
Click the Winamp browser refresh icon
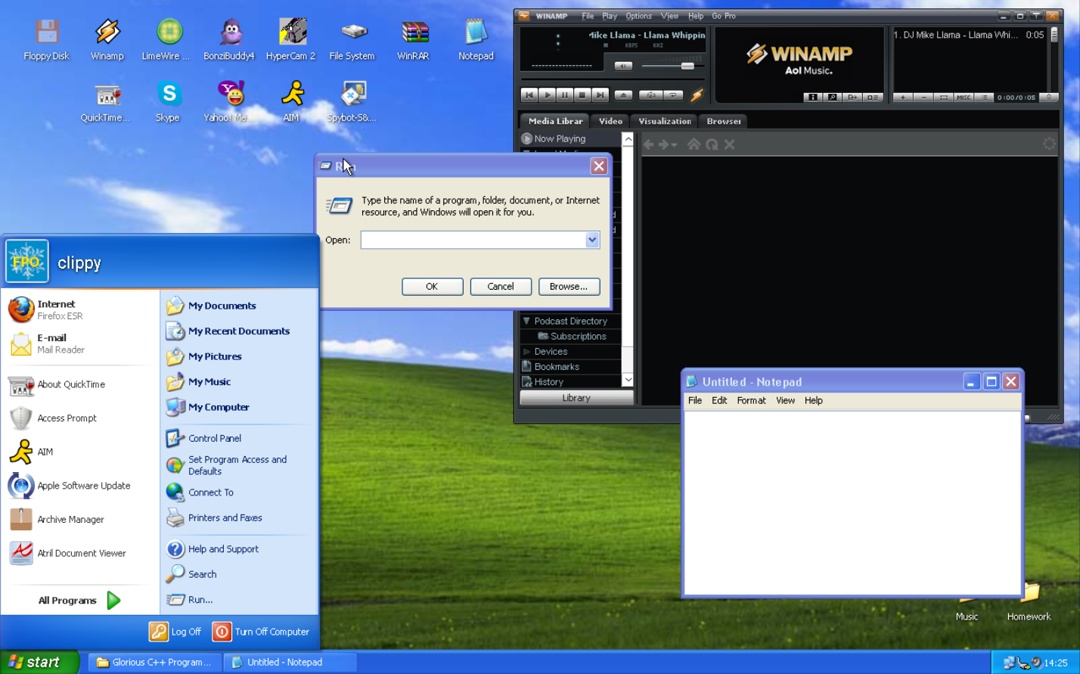click(x=712, y=144)
